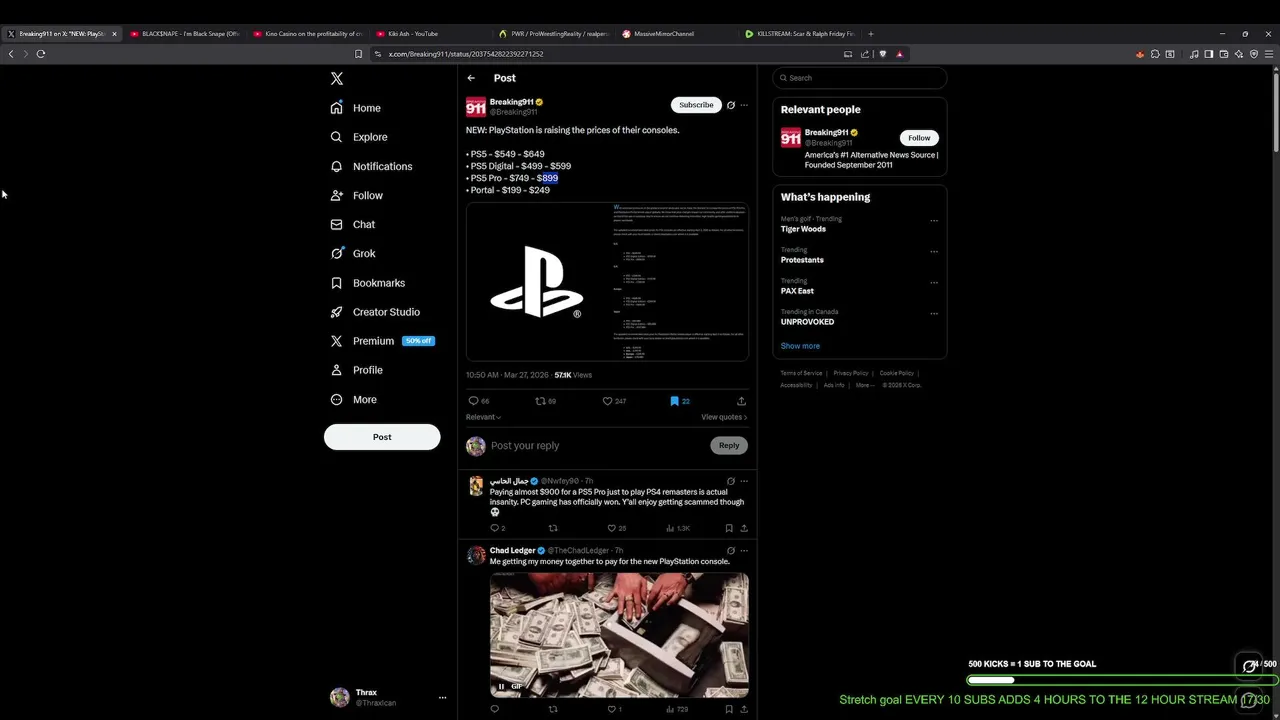Screen dimensions: 1280x720
Task: Bookmark this page in the address bar
Action: coord(358,54)
